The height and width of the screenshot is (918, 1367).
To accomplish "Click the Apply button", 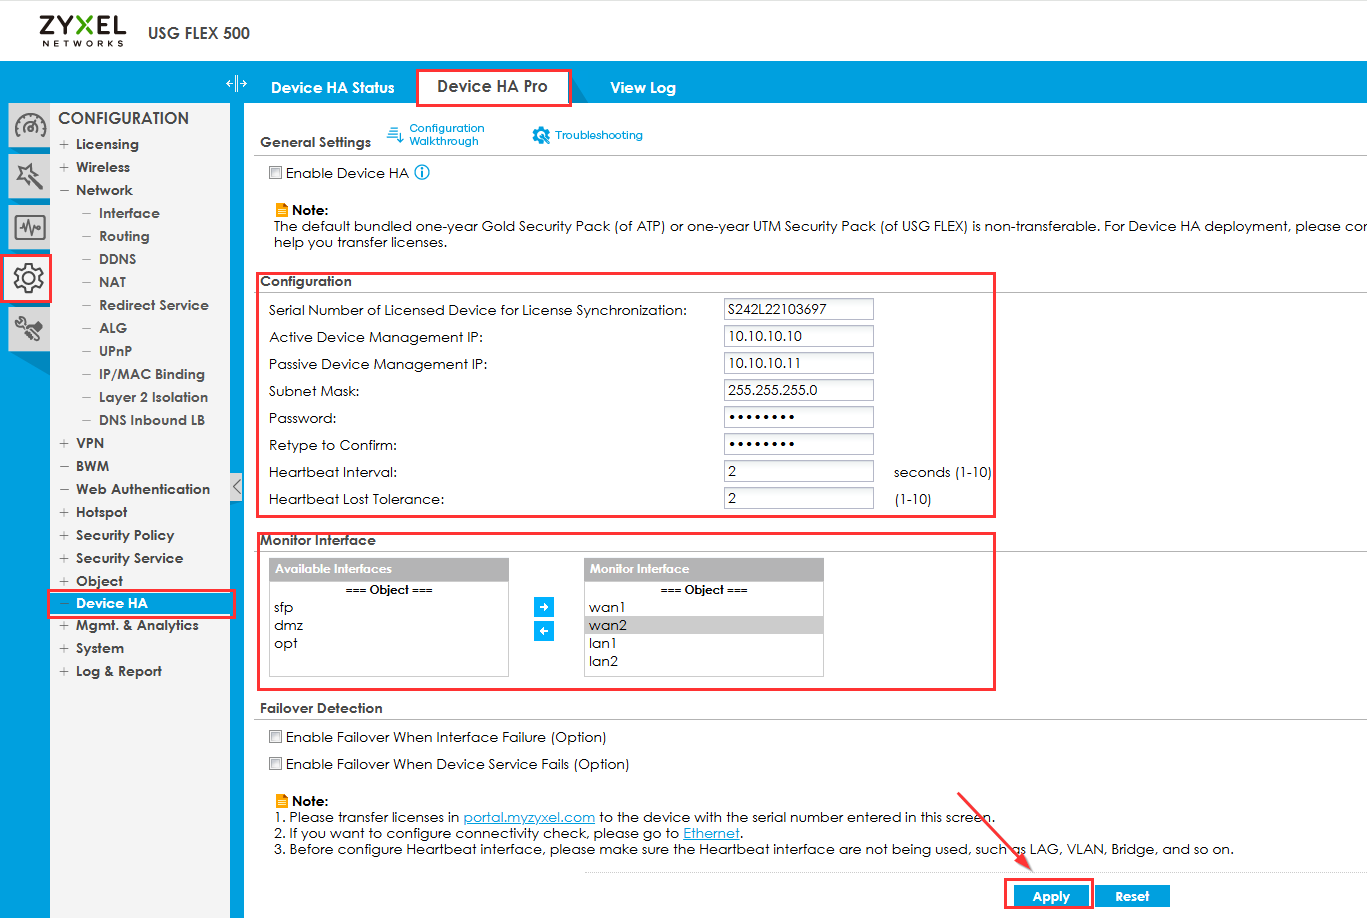I will point(1048,895).
